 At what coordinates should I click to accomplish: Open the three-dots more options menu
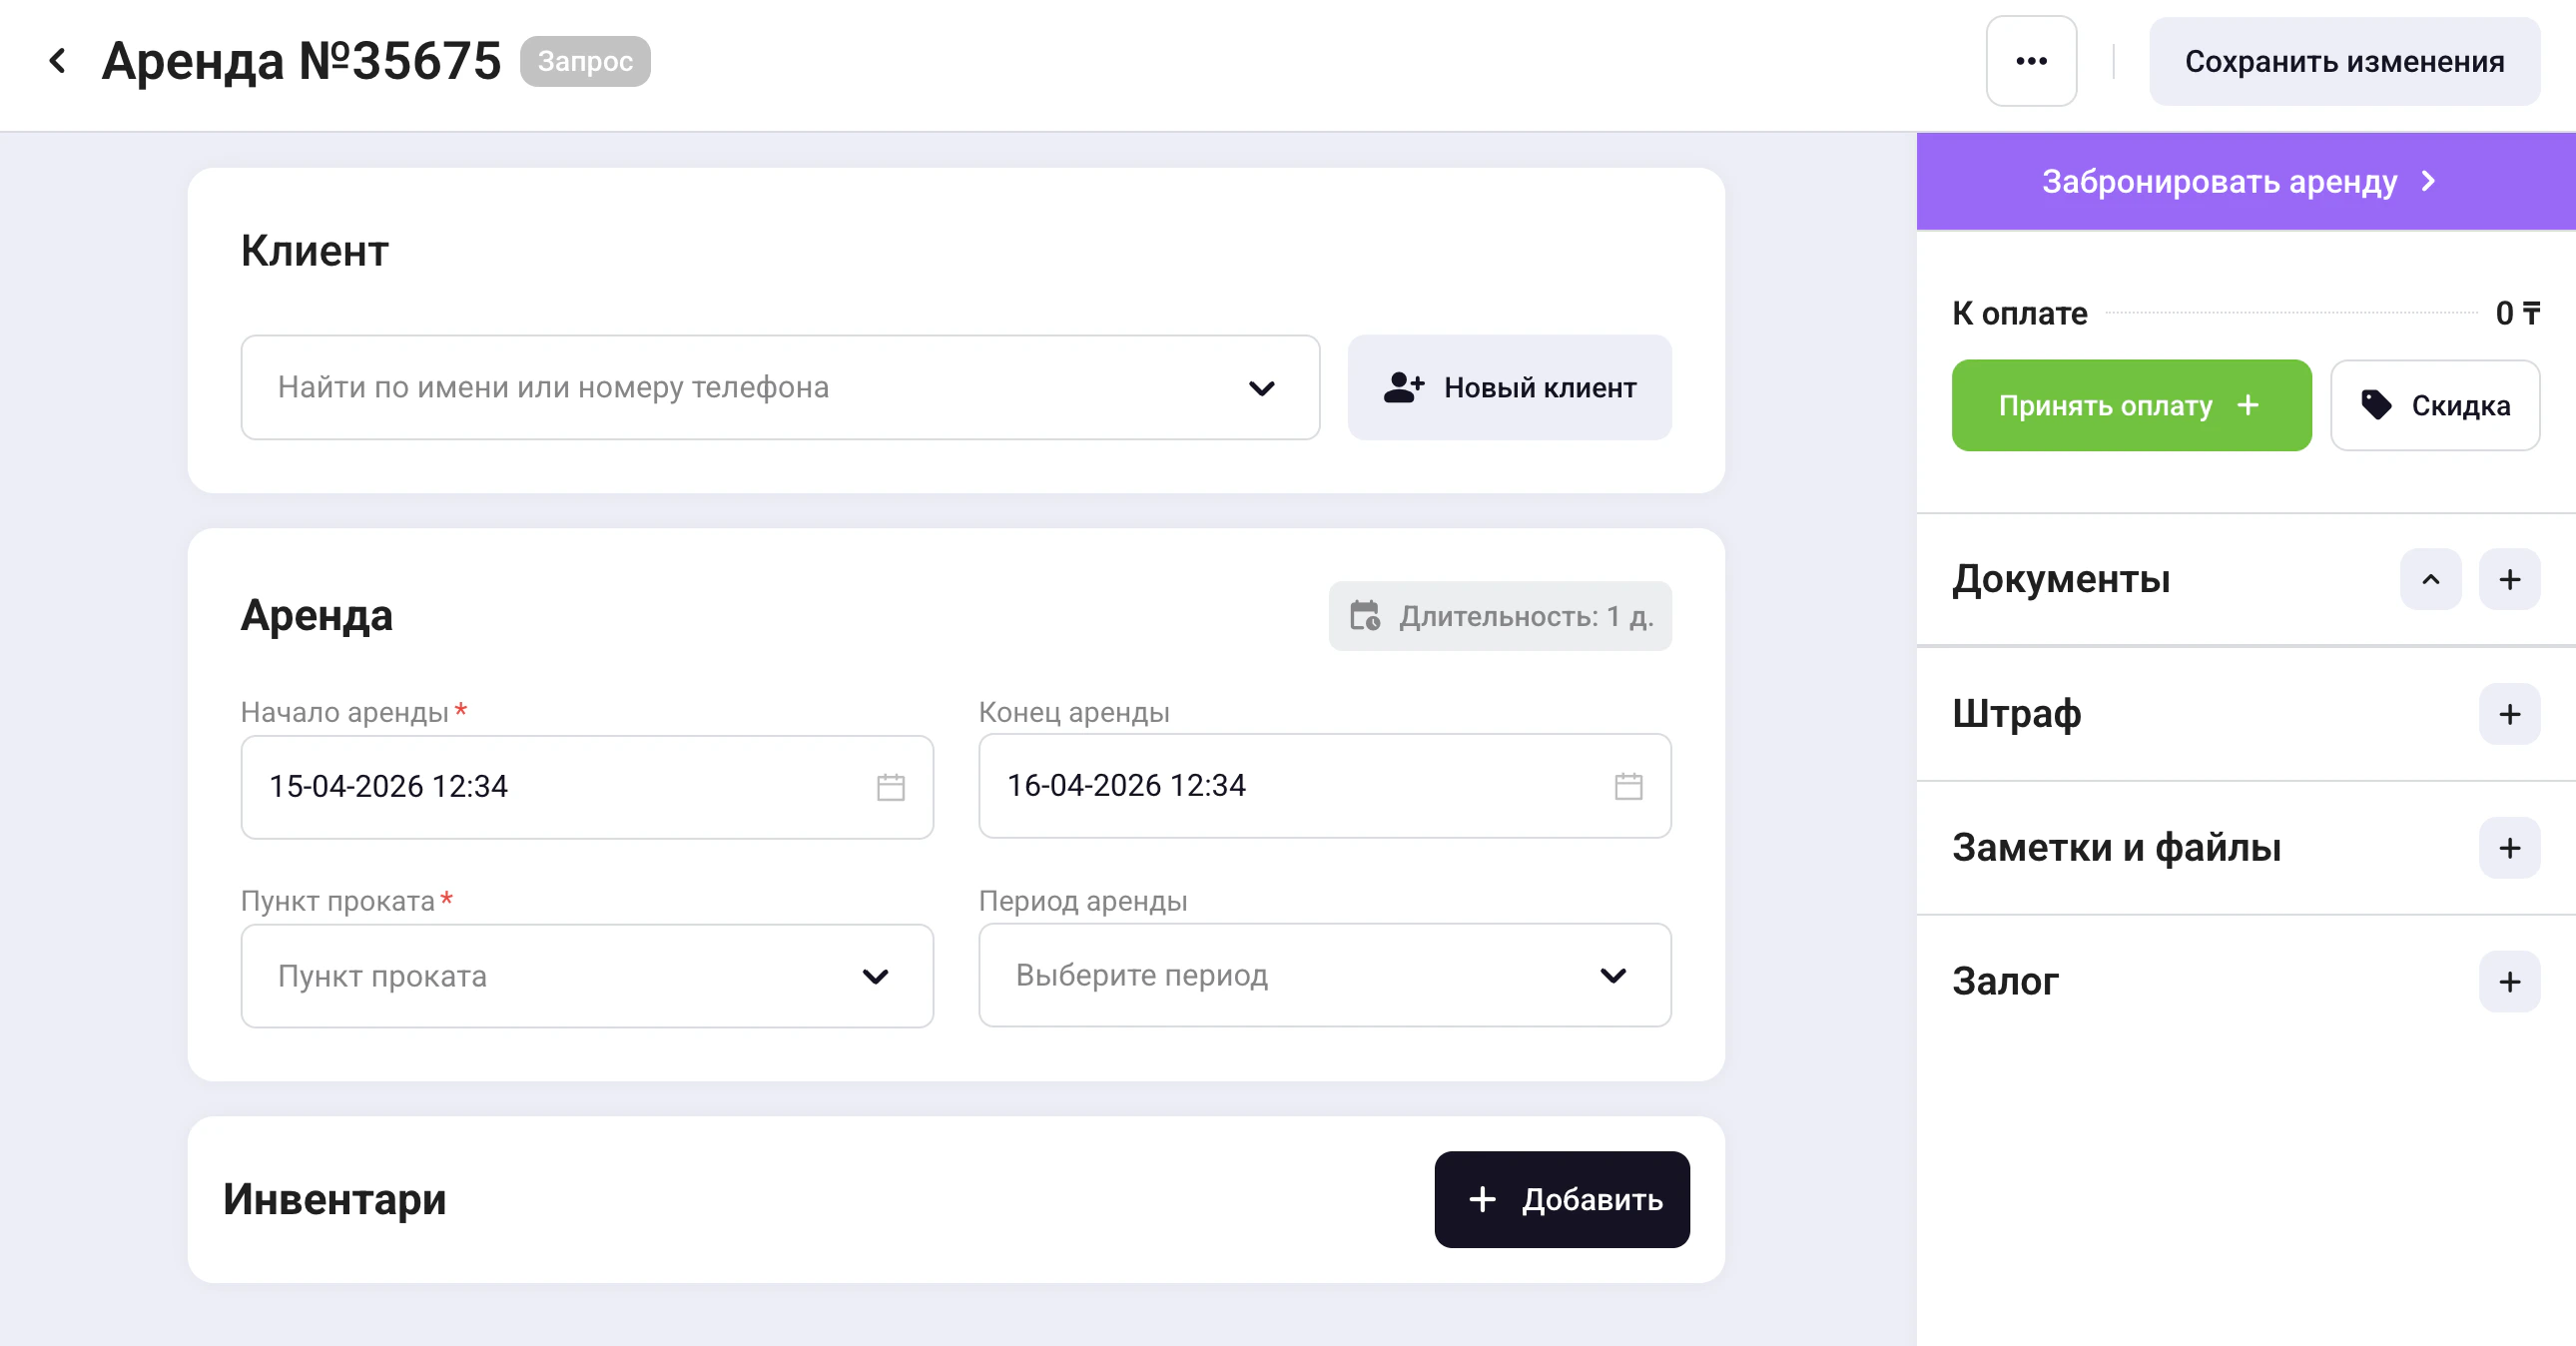[x=2030, y=61]
